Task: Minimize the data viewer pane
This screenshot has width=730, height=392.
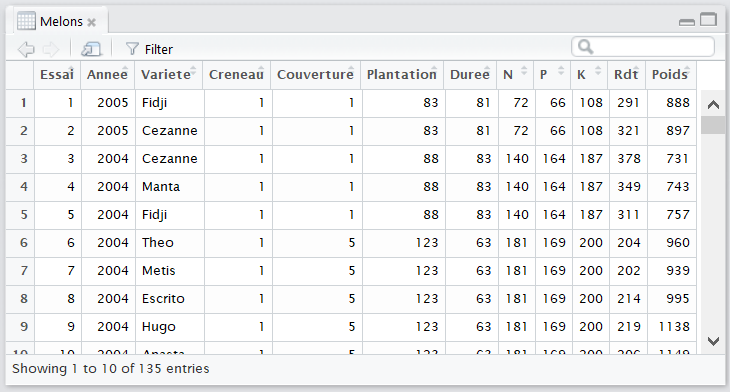Action: coord(687,22)
